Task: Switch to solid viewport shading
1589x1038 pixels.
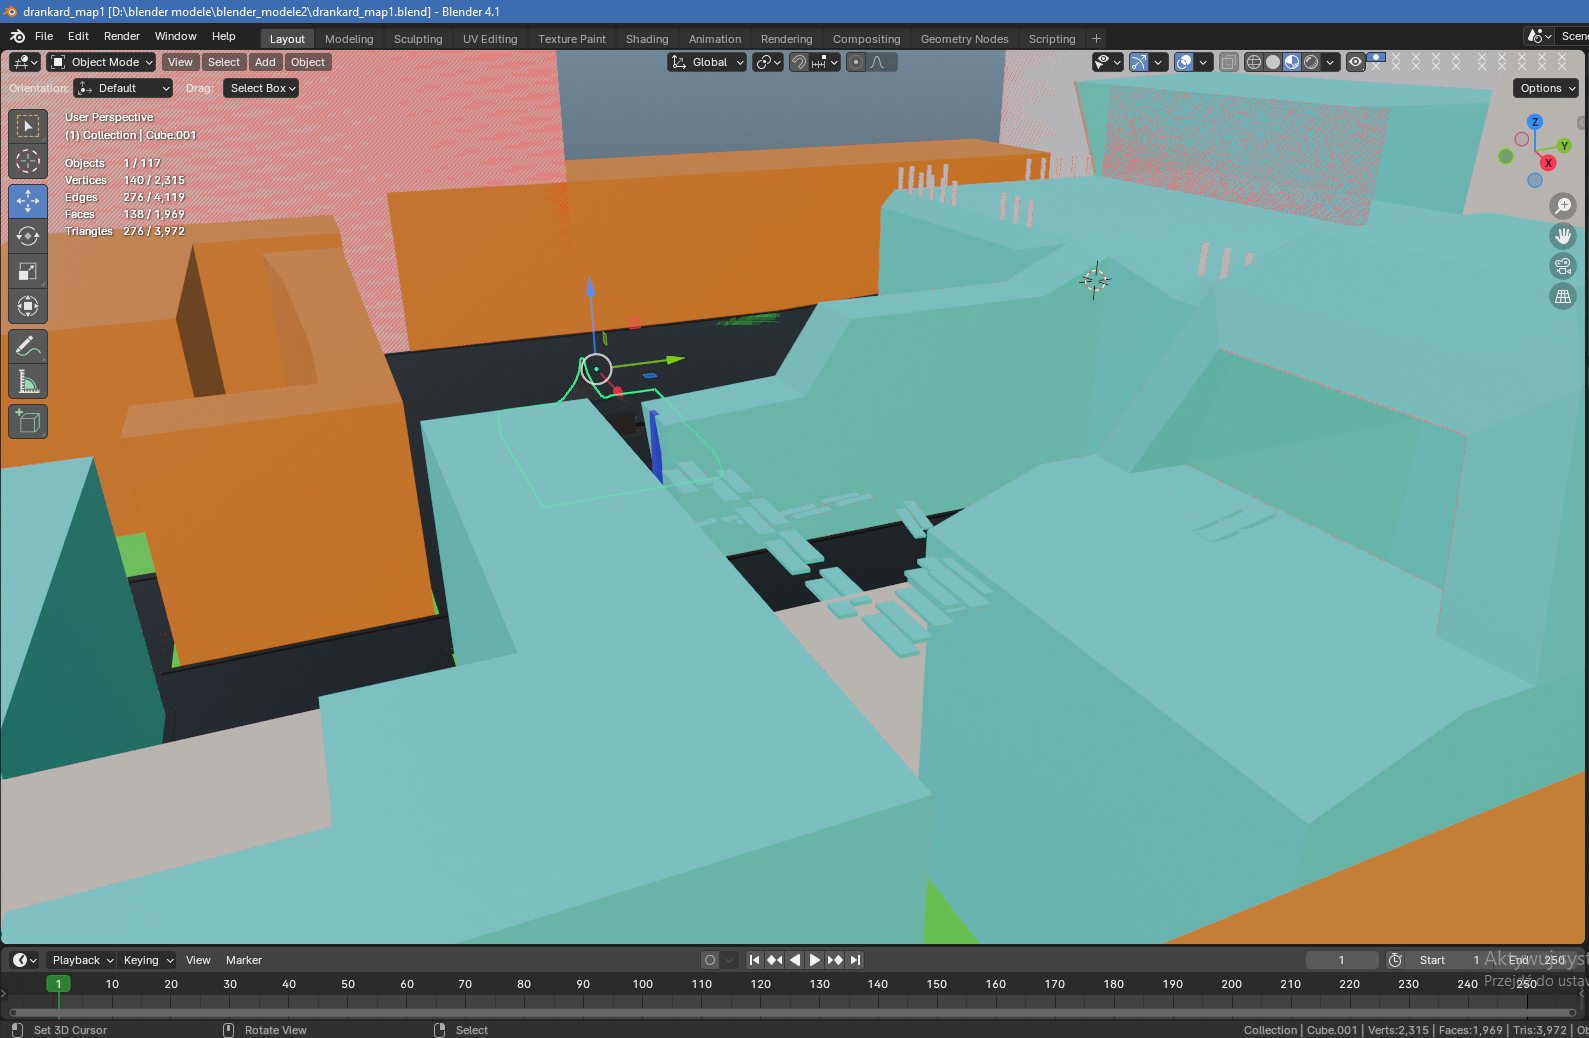Action: click(1273, 62)
